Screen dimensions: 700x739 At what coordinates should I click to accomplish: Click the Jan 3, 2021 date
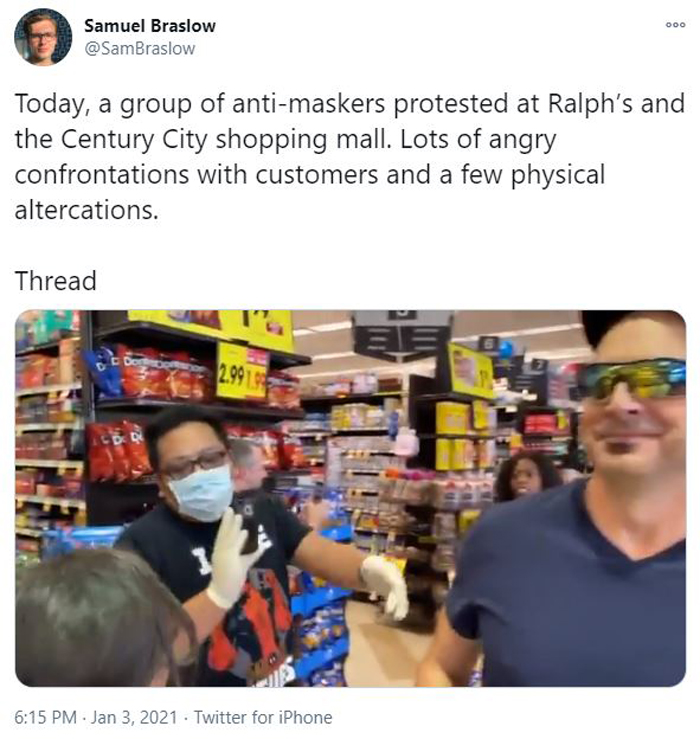pos(134,717)
